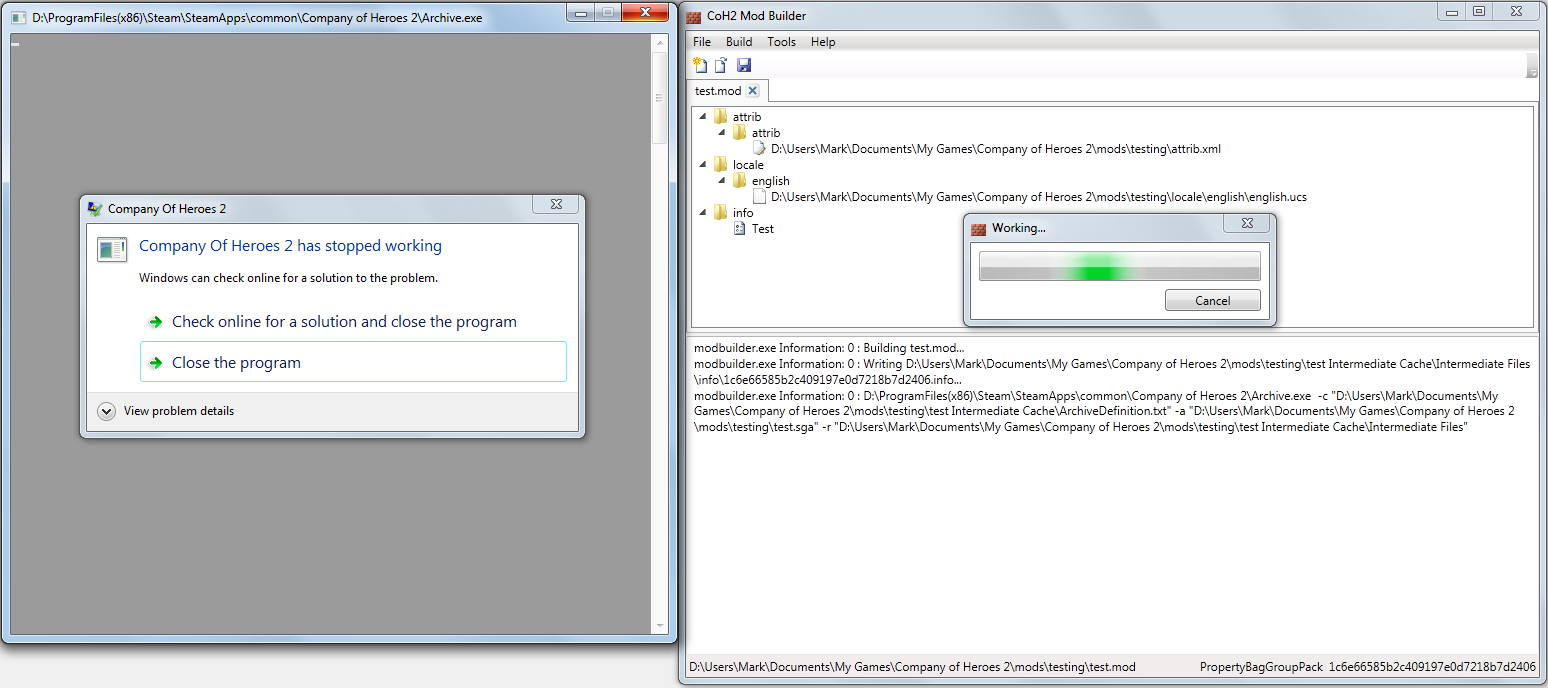This screenshot has width=1548, height=688.
Task: Select the locale tree row label
Action: (748, 165)
